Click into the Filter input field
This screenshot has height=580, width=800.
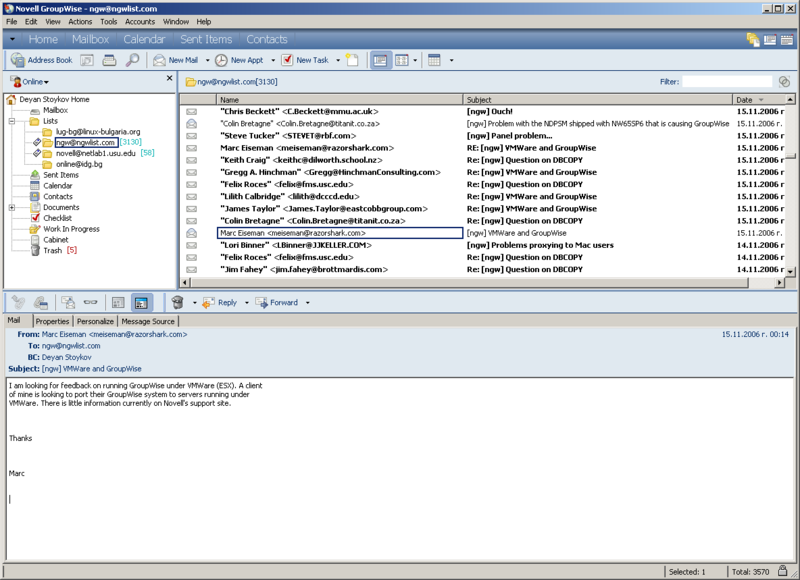coord(727,82)
